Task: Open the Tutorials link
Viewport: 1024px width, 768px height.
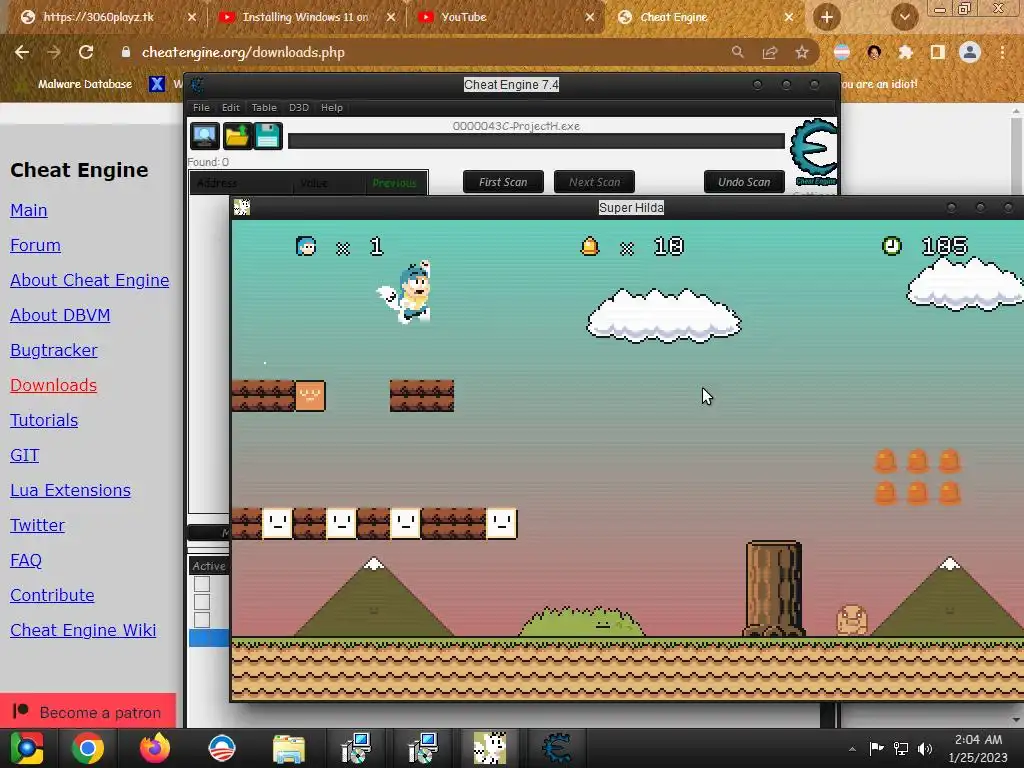Action: pos(44,420)
